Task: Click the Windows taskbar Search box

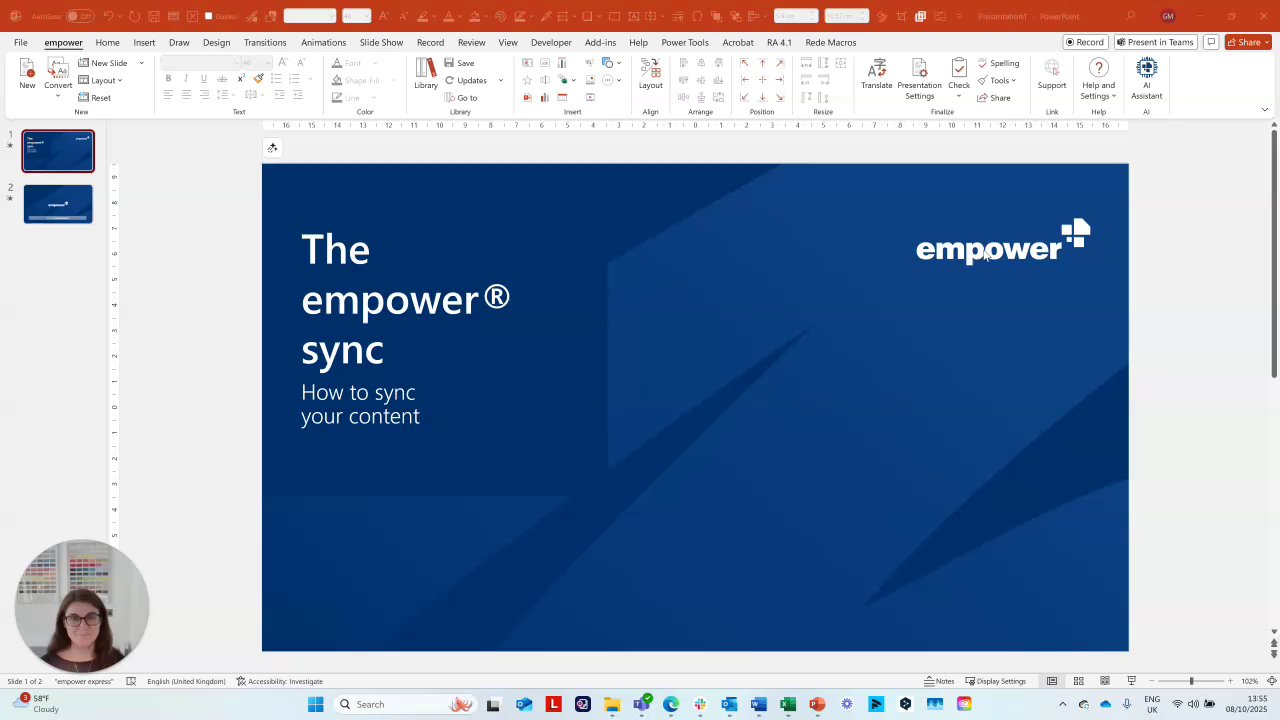Action: [403, 704]
